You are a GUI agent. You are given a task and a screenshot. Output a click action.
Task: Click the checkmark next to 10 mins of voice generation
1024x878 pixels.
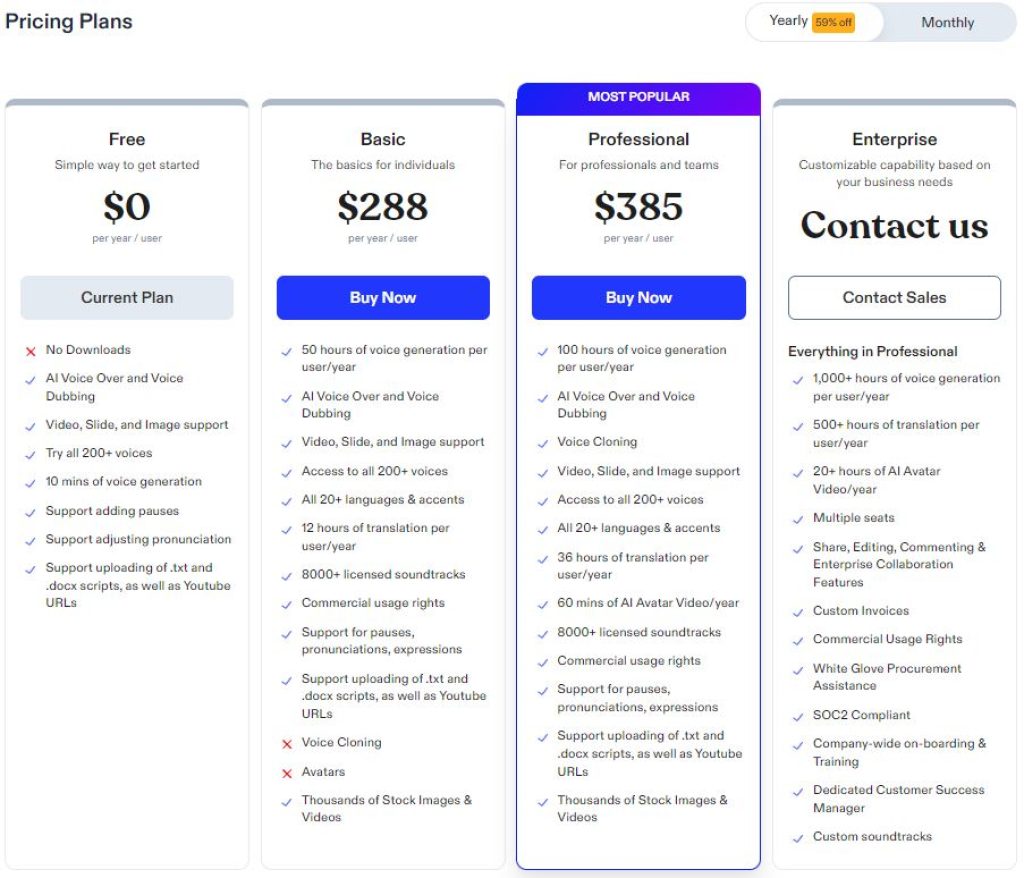pos(29,481)
